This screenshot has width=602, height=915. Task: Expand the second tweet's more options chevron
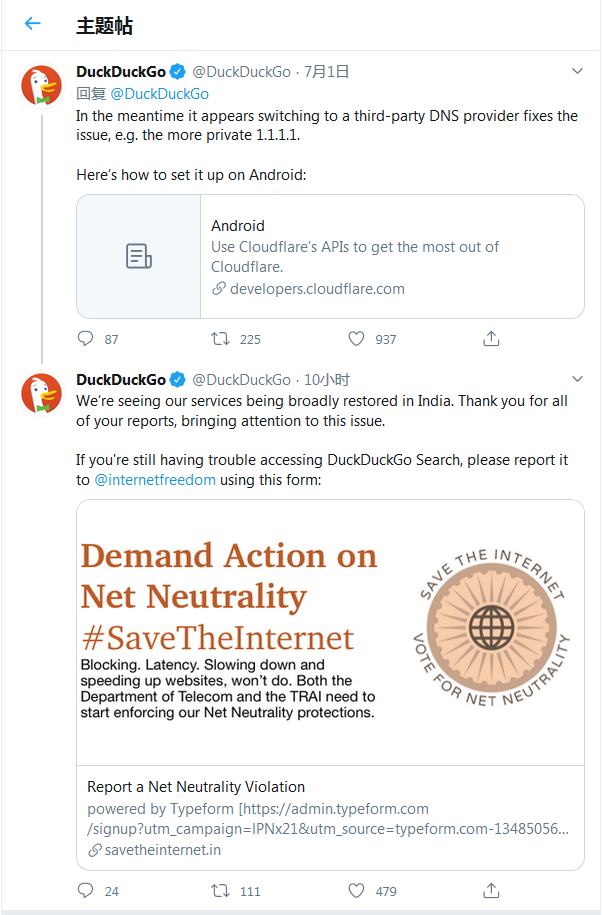tap(577, 380)
